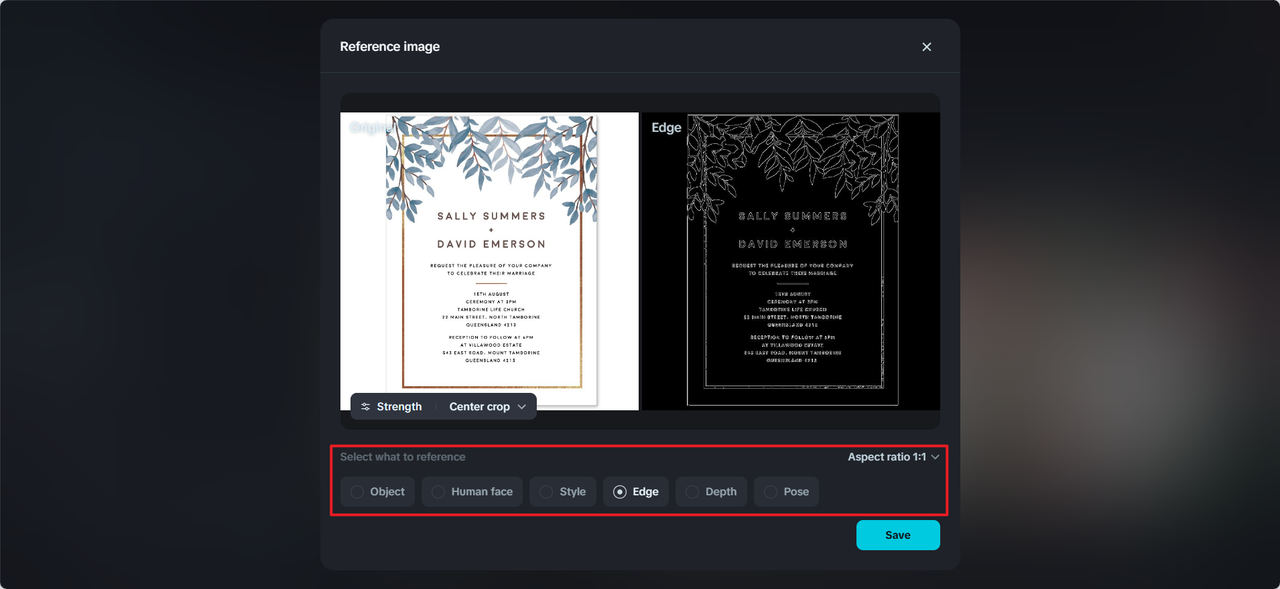The image size is (1280, 589).
Task: Select the Object reference option
Action: [377, 492]
